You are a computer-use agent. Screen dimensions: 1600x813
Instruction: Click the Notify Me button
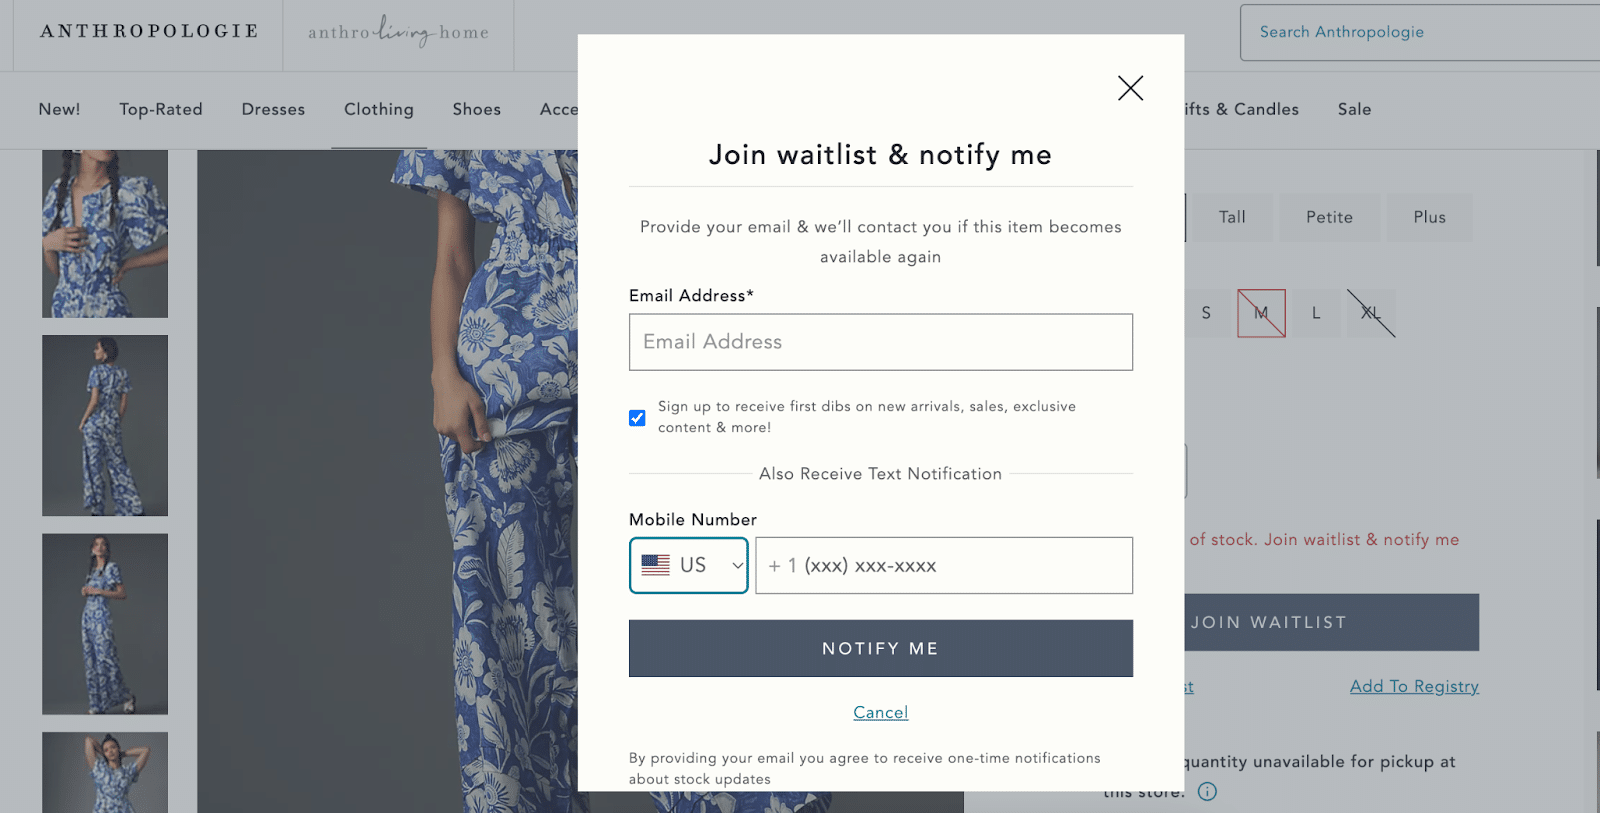click(880, 648)
